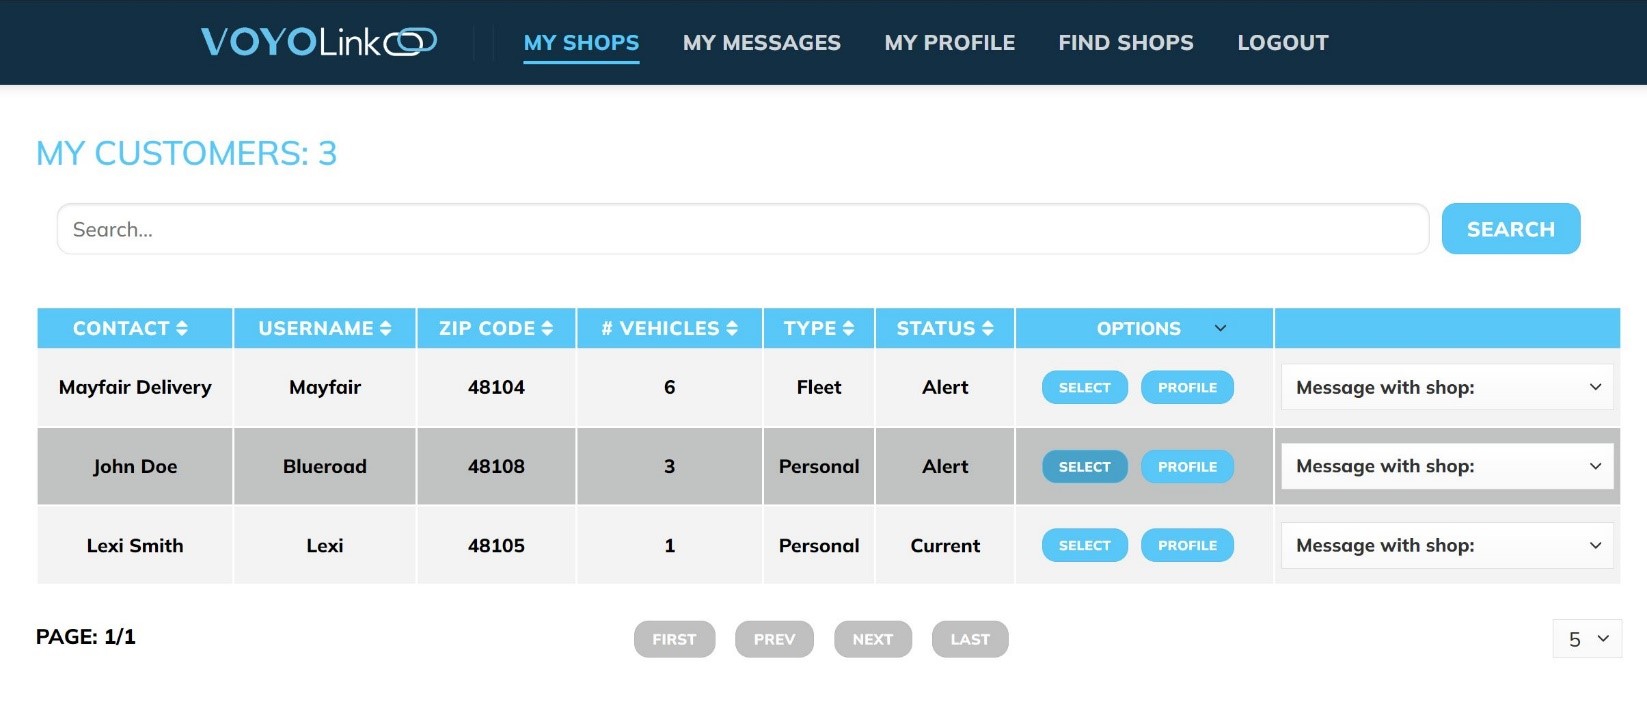The image size is (1647, 702).
Task: Click the VOYOLink logo
Action: coord(318,42)
